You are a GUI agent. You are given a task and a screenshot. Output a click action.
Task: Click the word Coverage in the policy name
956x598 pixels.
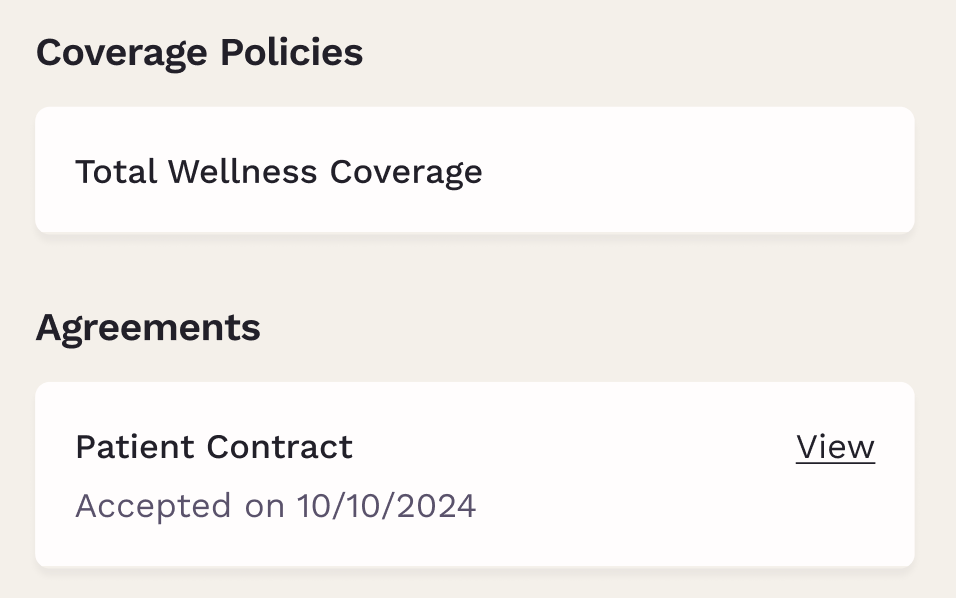point(406,172)
